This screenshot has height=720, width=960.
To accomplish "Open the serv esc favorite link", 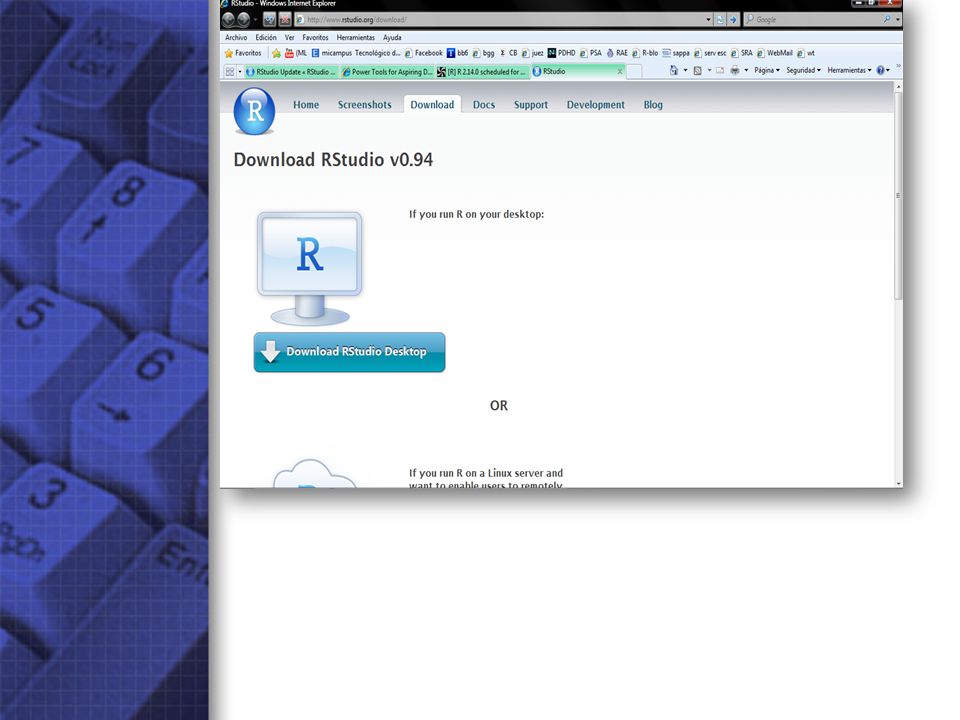I will click(x=710, y=53).
